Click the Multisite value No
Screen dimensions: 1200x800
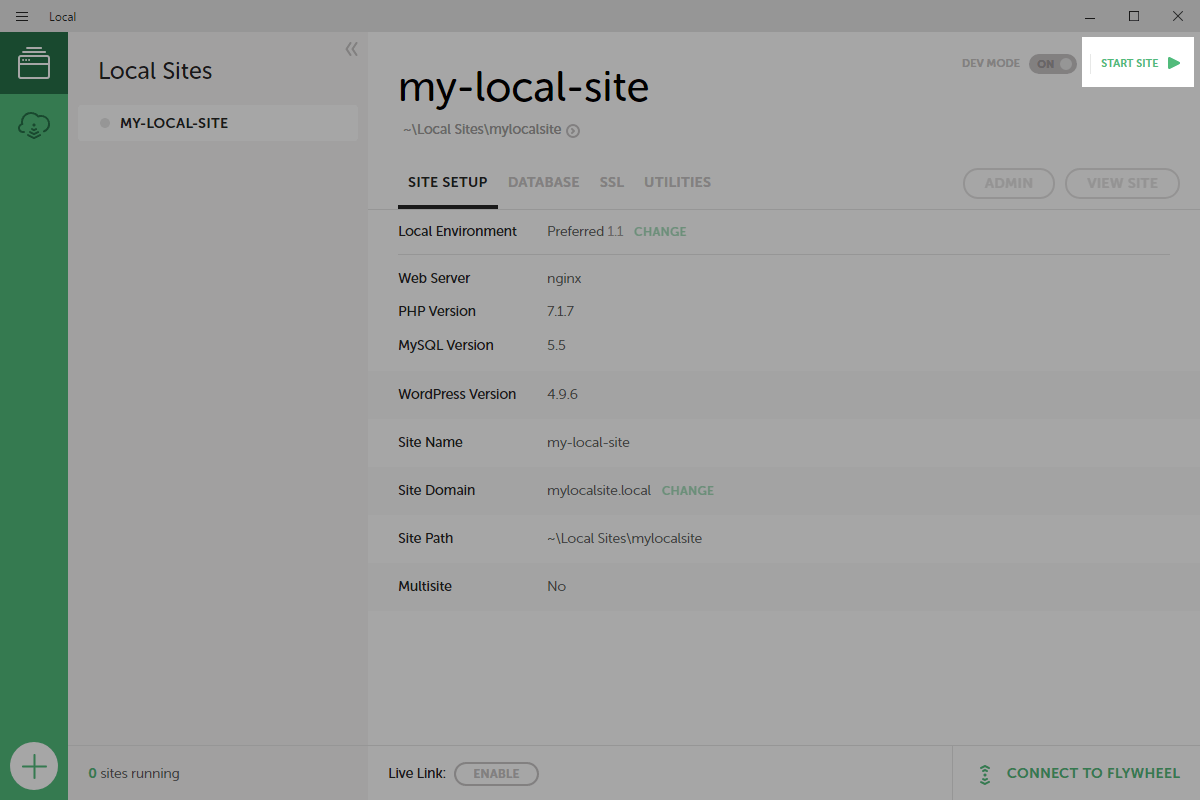coord(556,586)
